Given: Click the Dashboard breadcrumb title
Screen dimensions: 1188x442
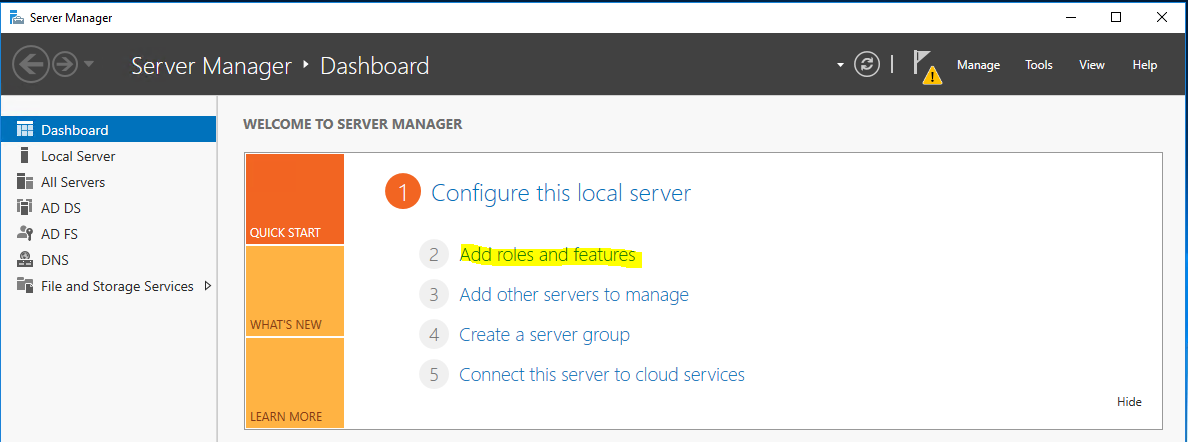Looking at the screenshot, I should click(374, 66).
